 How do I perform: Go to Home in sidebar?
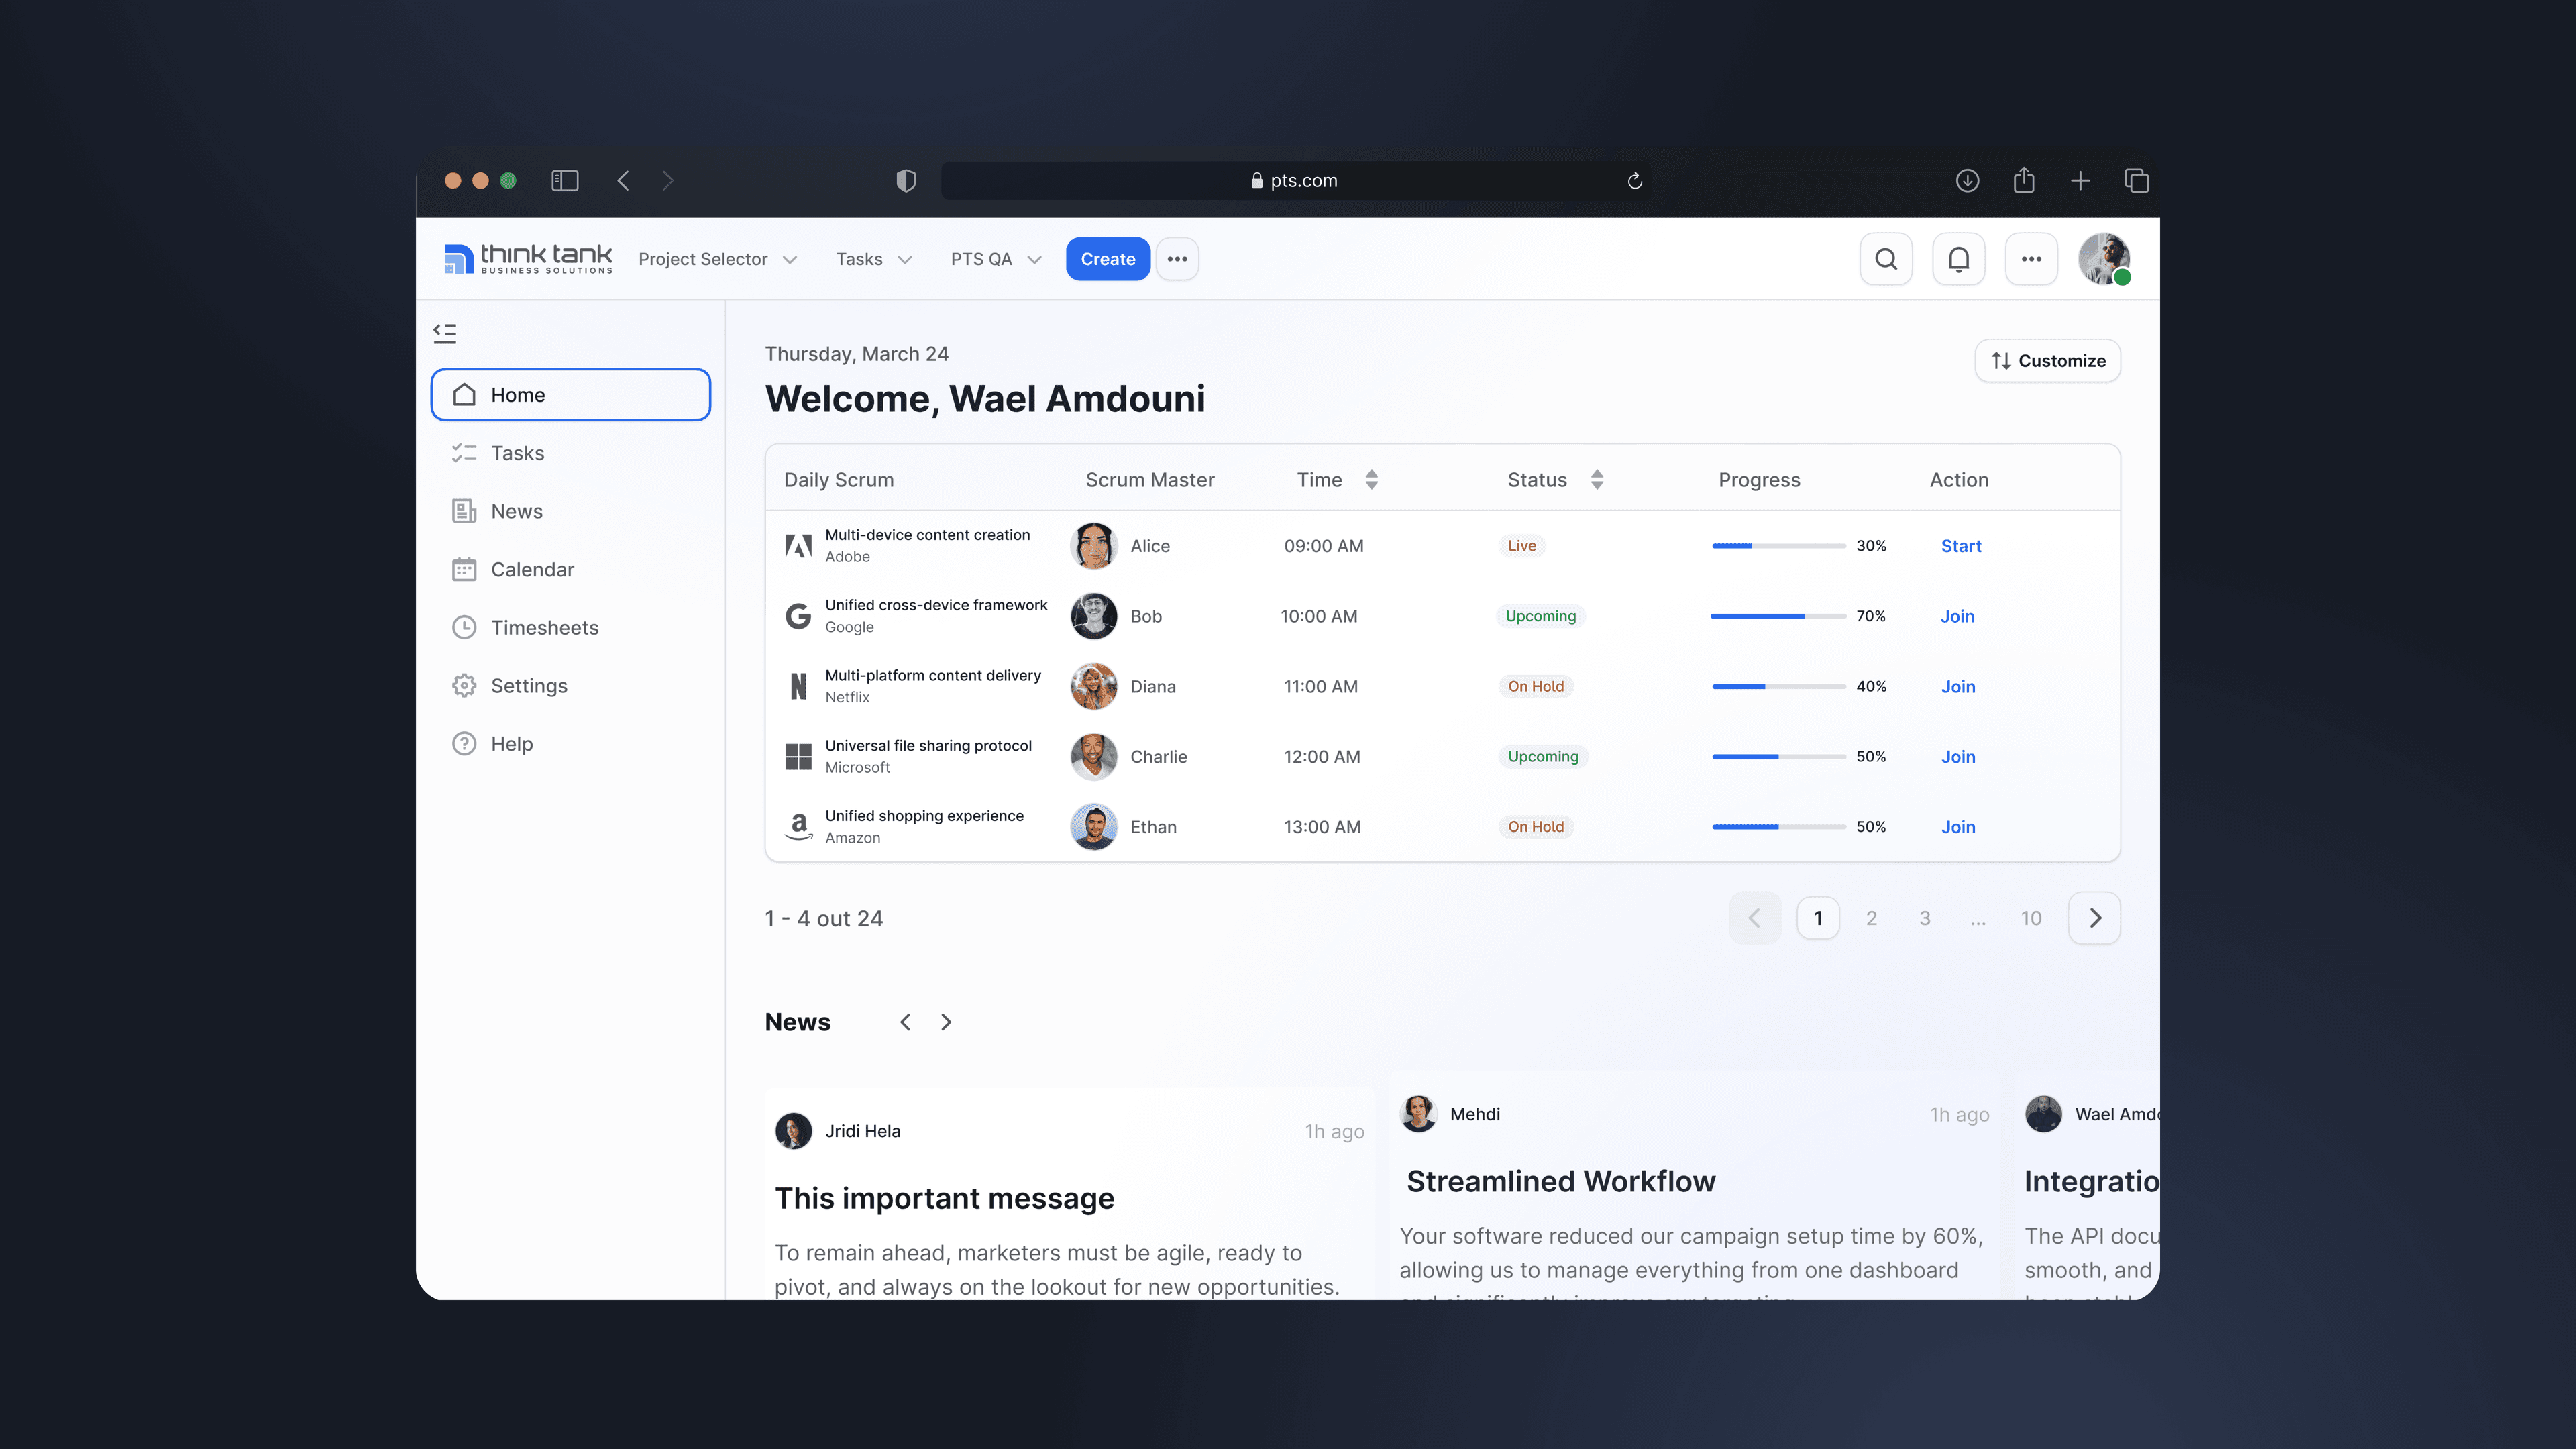pyautogui.click(x=570, y=395)
